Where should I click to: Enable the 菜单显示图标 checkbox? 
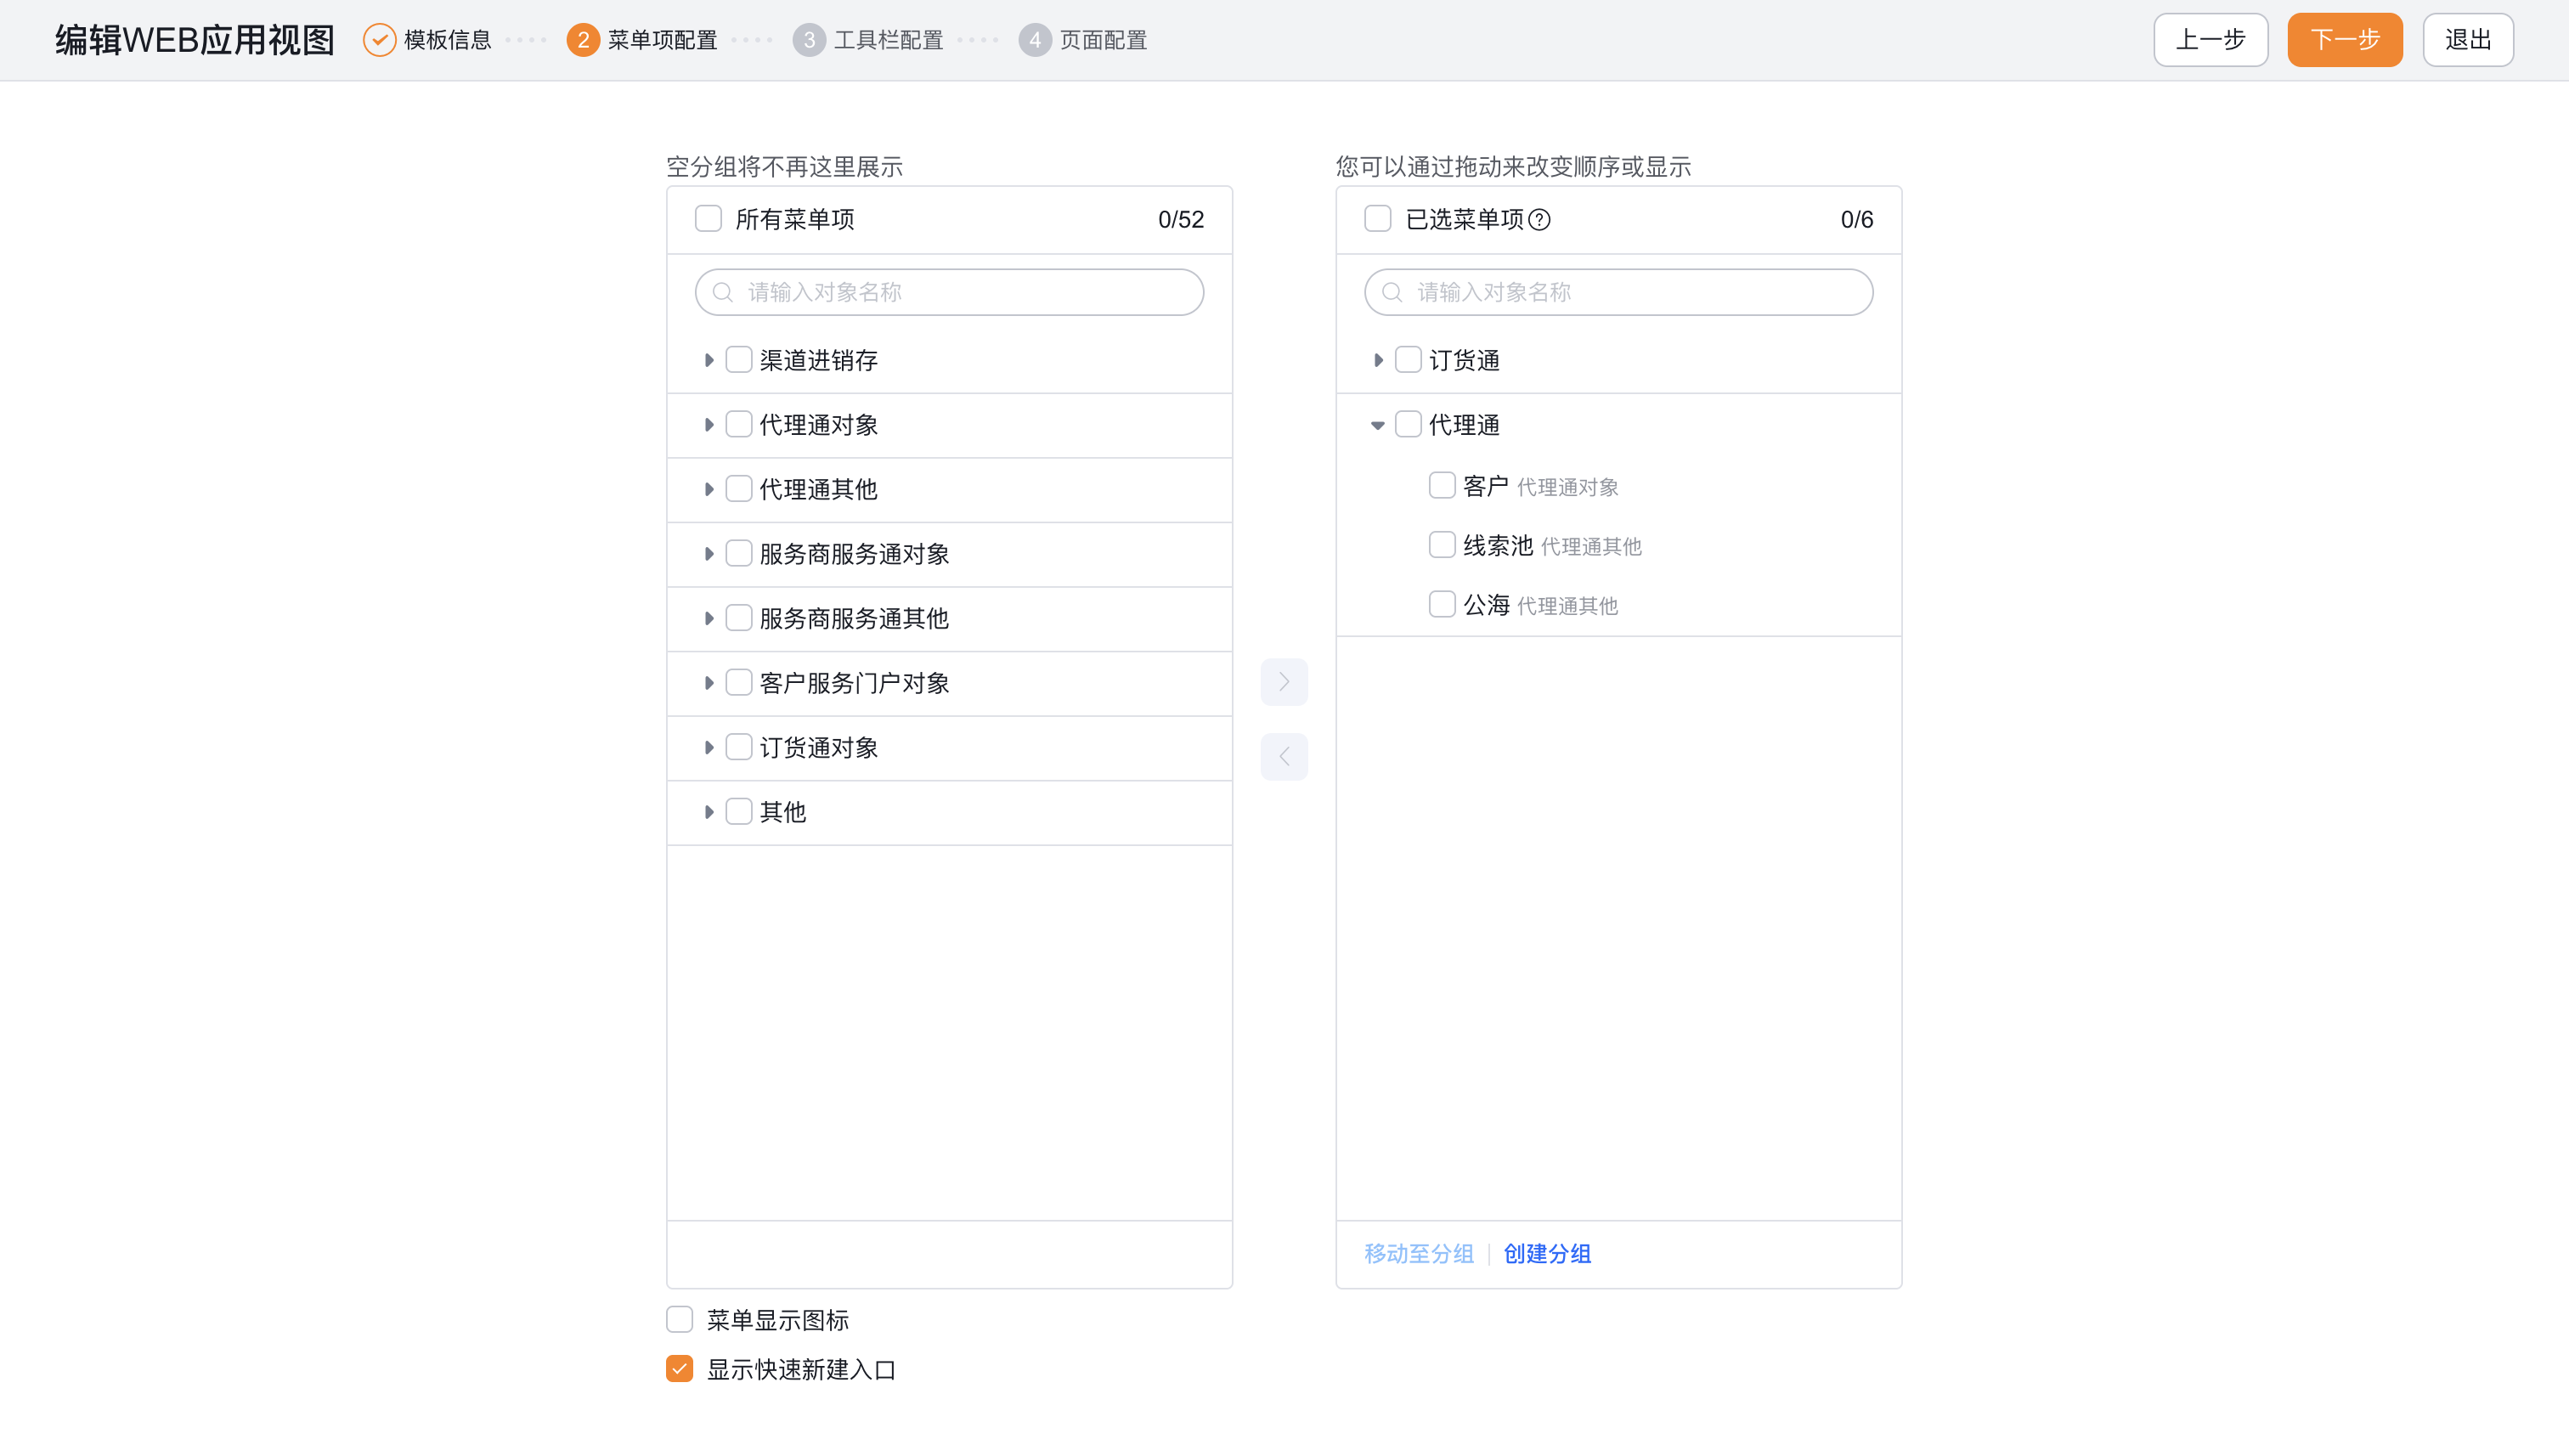tap(680, 1320)
